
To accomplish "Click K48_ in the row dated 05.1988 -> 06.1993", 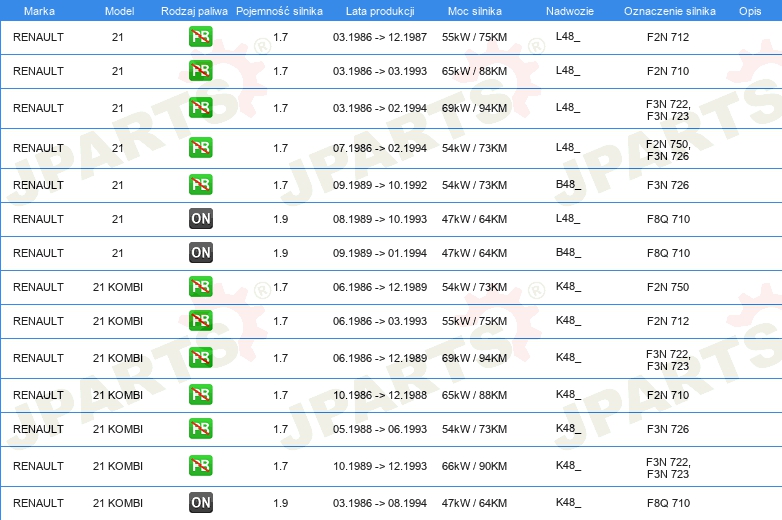I will [569, 428].
